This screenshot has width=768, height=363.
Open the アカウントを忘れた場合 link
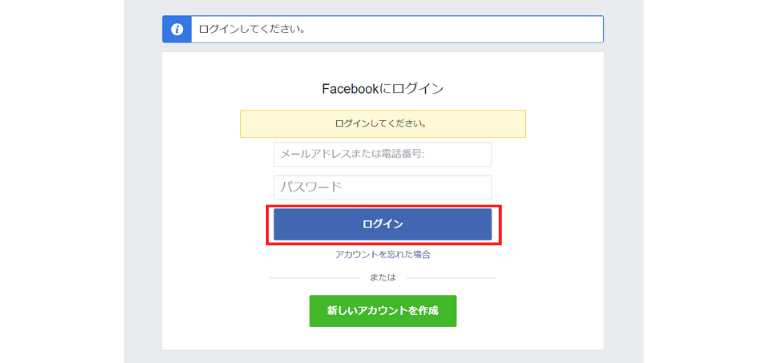[x=383, y=254]
